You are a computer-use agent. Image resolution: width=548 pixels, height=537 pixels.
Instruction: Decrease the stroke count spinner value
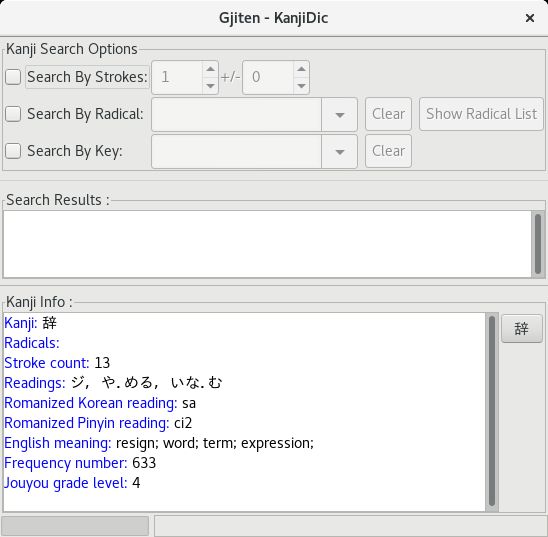point(210,86)
